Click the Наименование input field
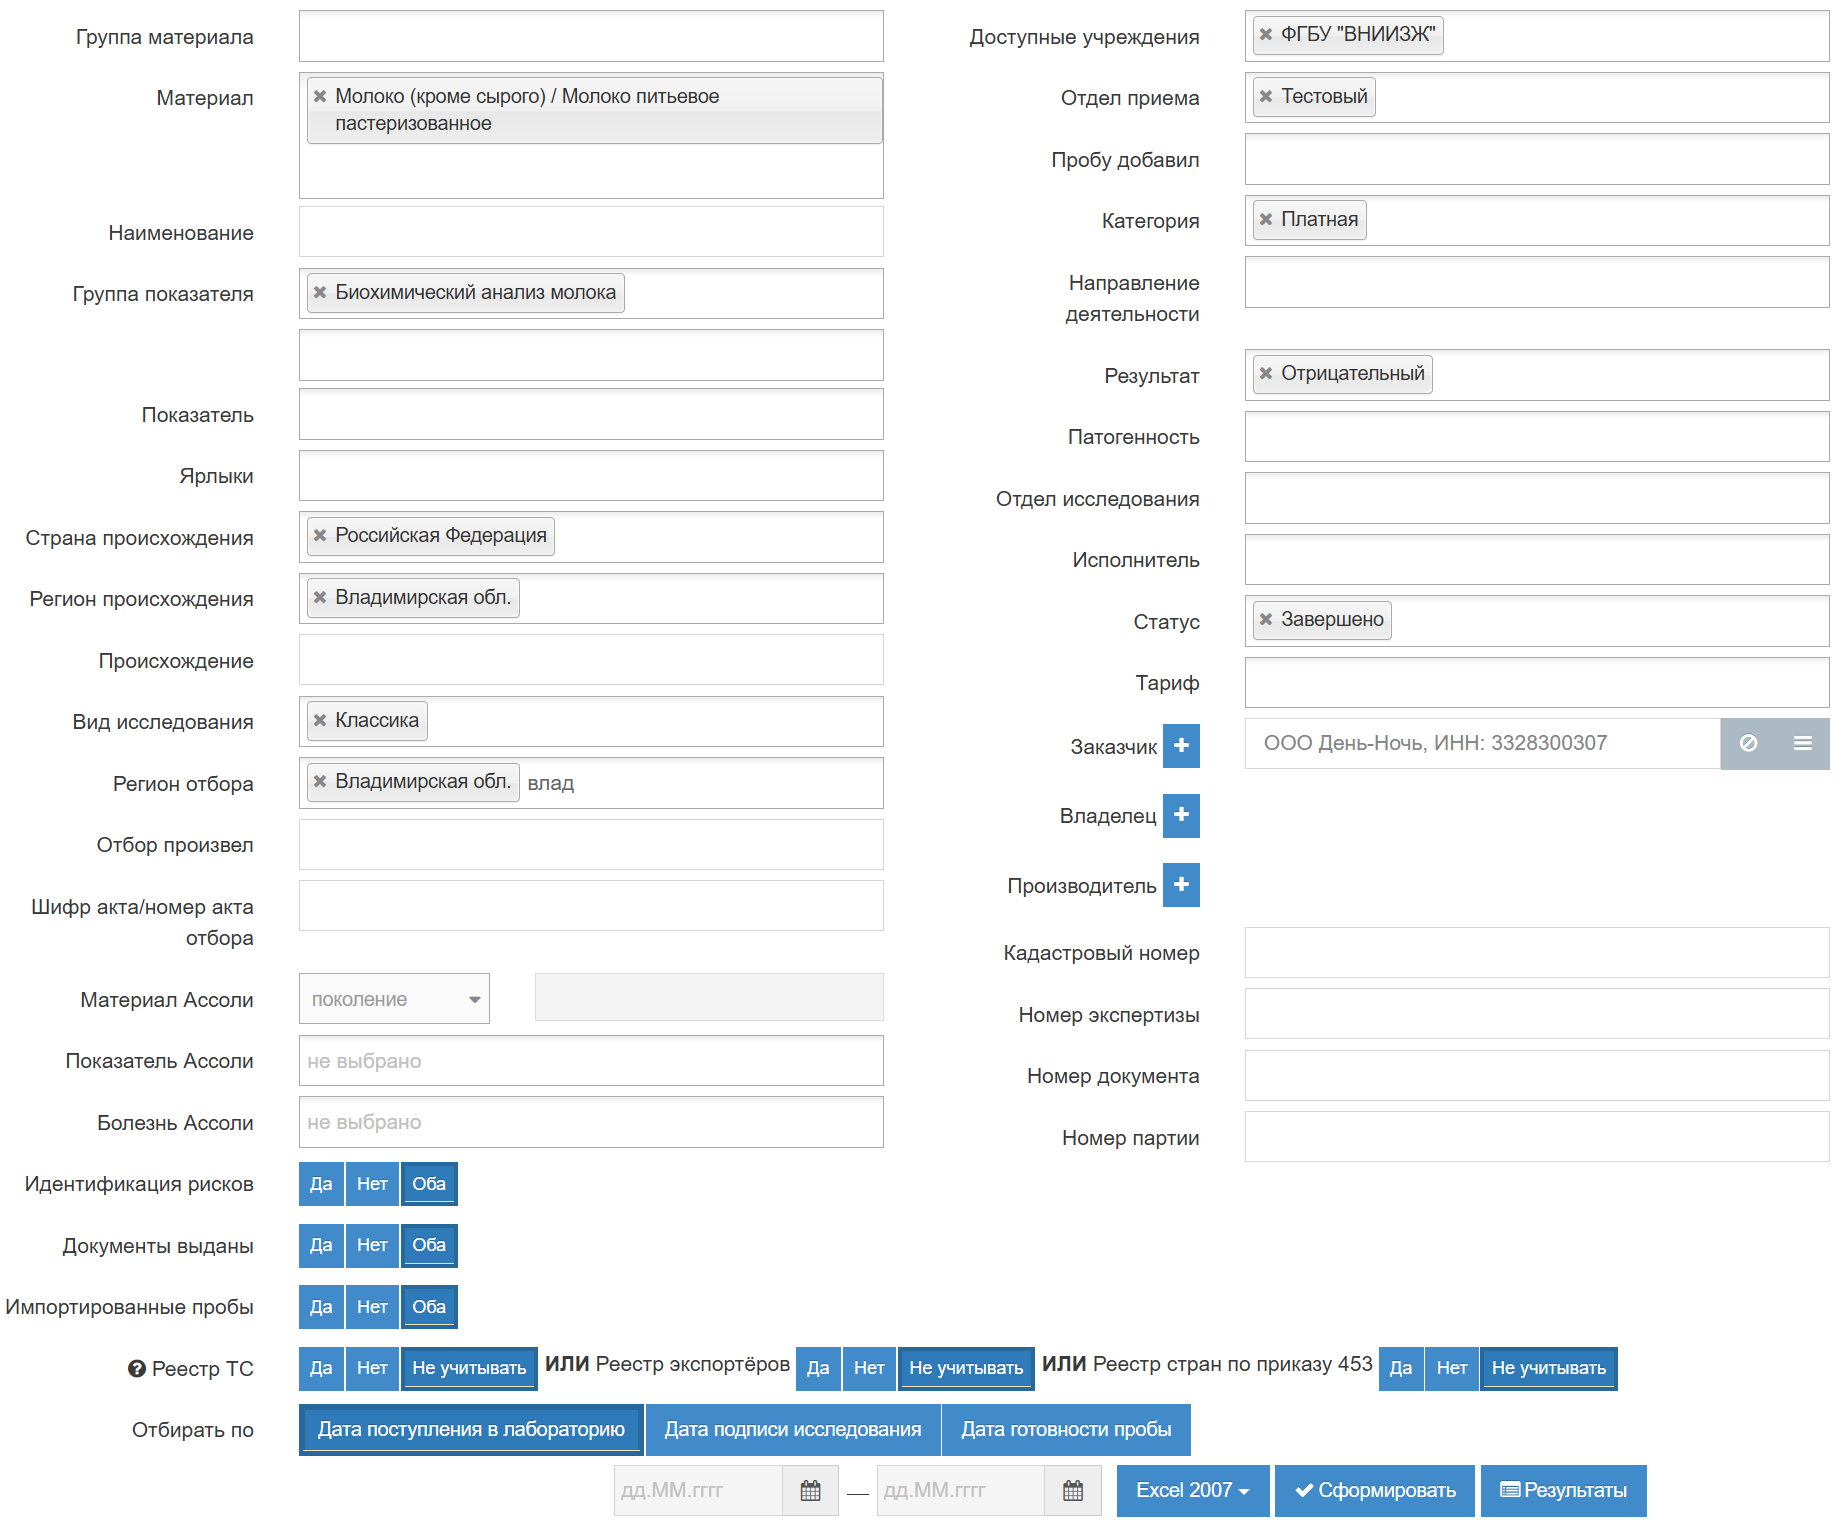This screenshot has height=1531, width=1845. tap(591, 232)
